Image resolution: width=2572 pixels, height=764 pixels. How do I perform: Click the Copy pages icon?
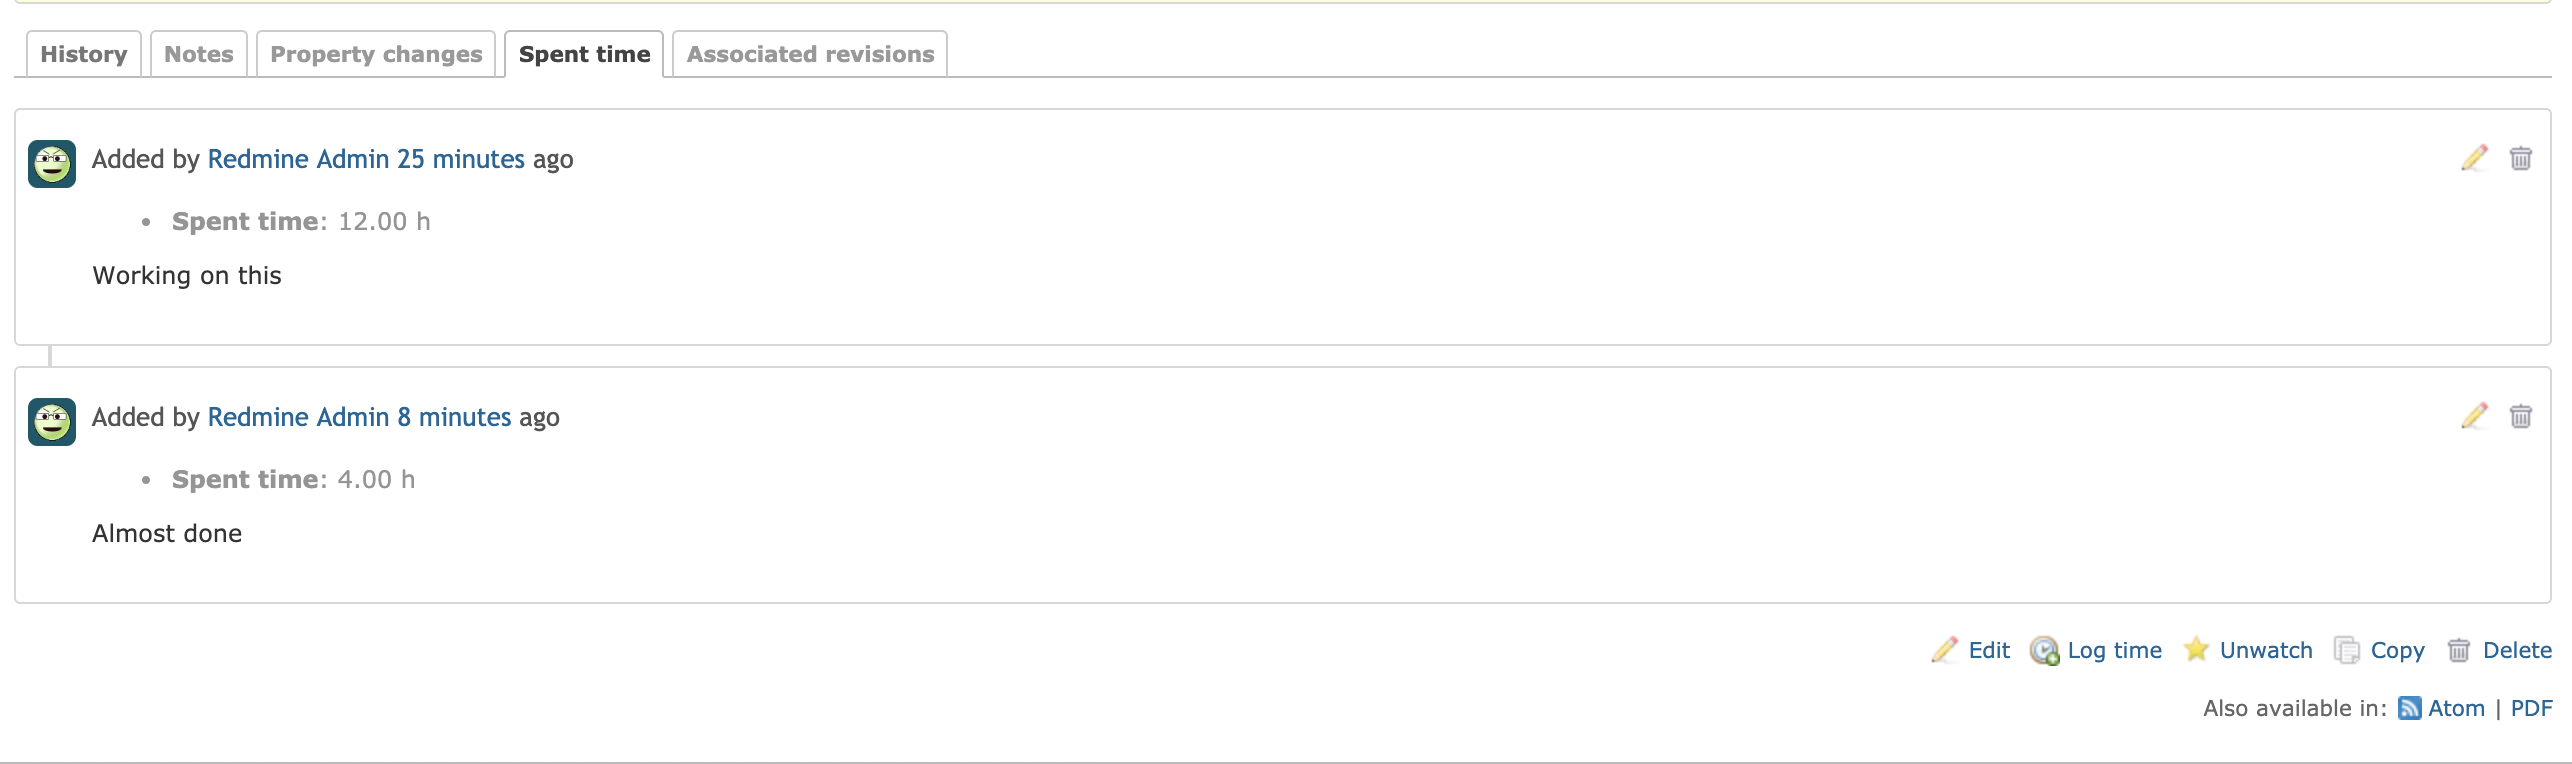click(x=2346, y=650)
